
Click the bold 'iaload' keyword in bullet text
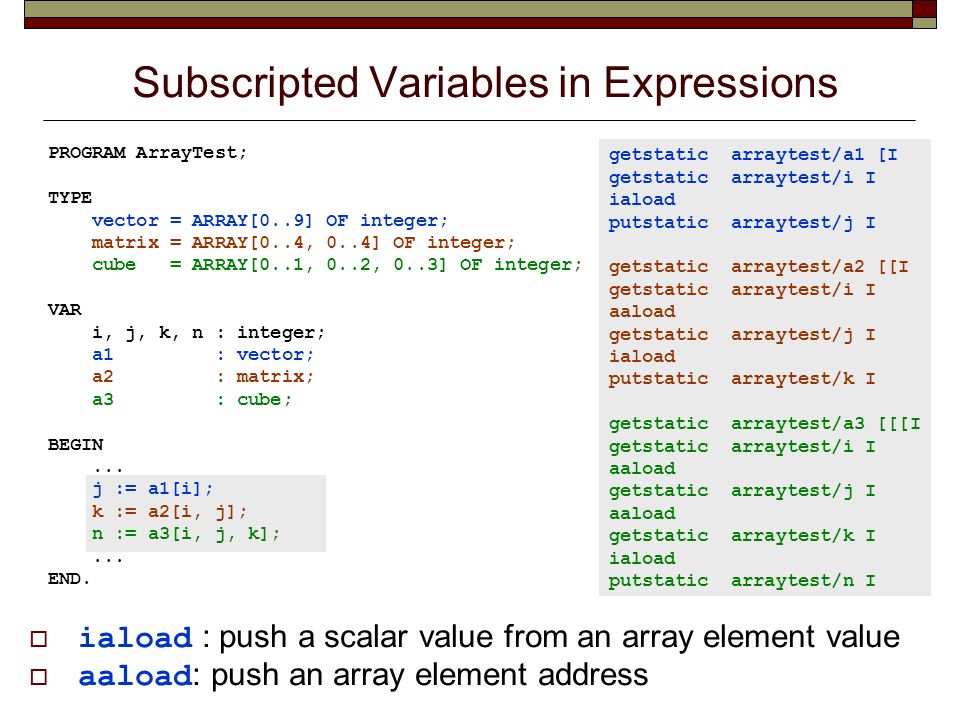[x=135, y=638]
